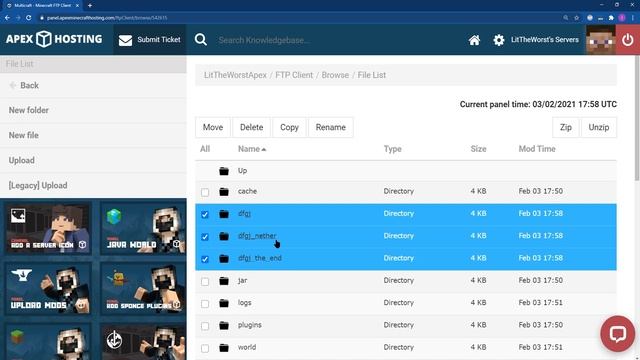Reload the page with browser refresh
The height and width of the screenshot is (360, 640).
point(28,18)
